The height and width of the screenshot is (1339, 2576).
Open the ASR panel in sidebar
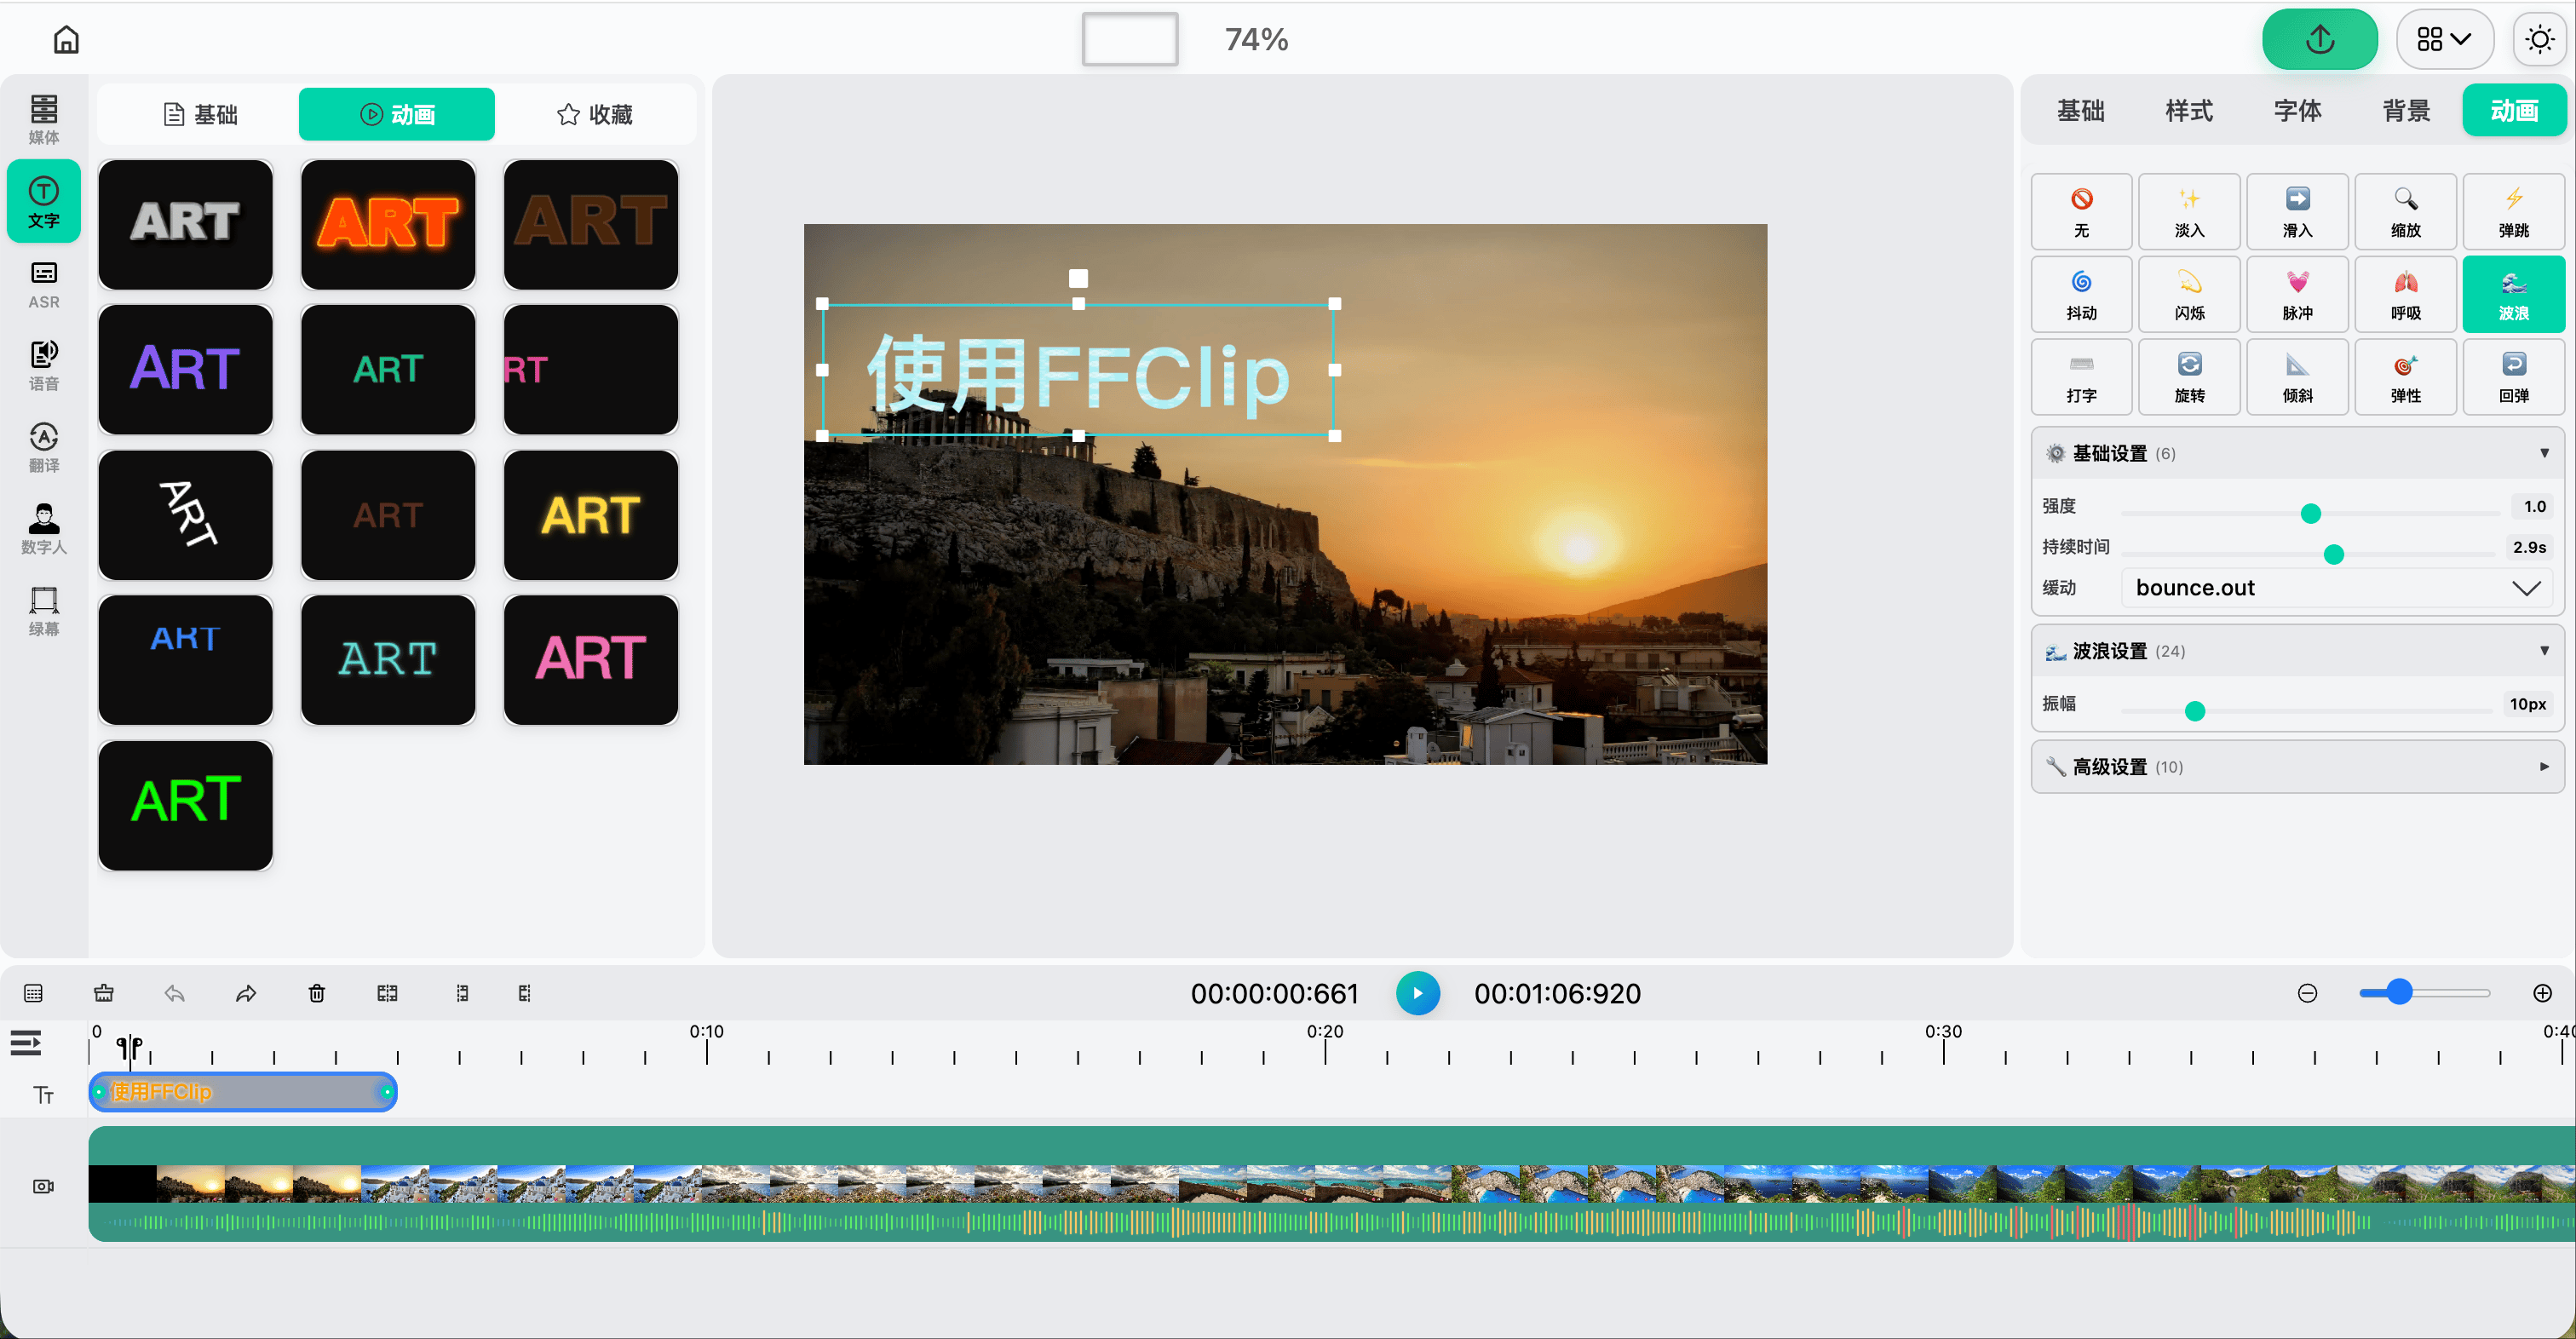click(x=43, y=284)
